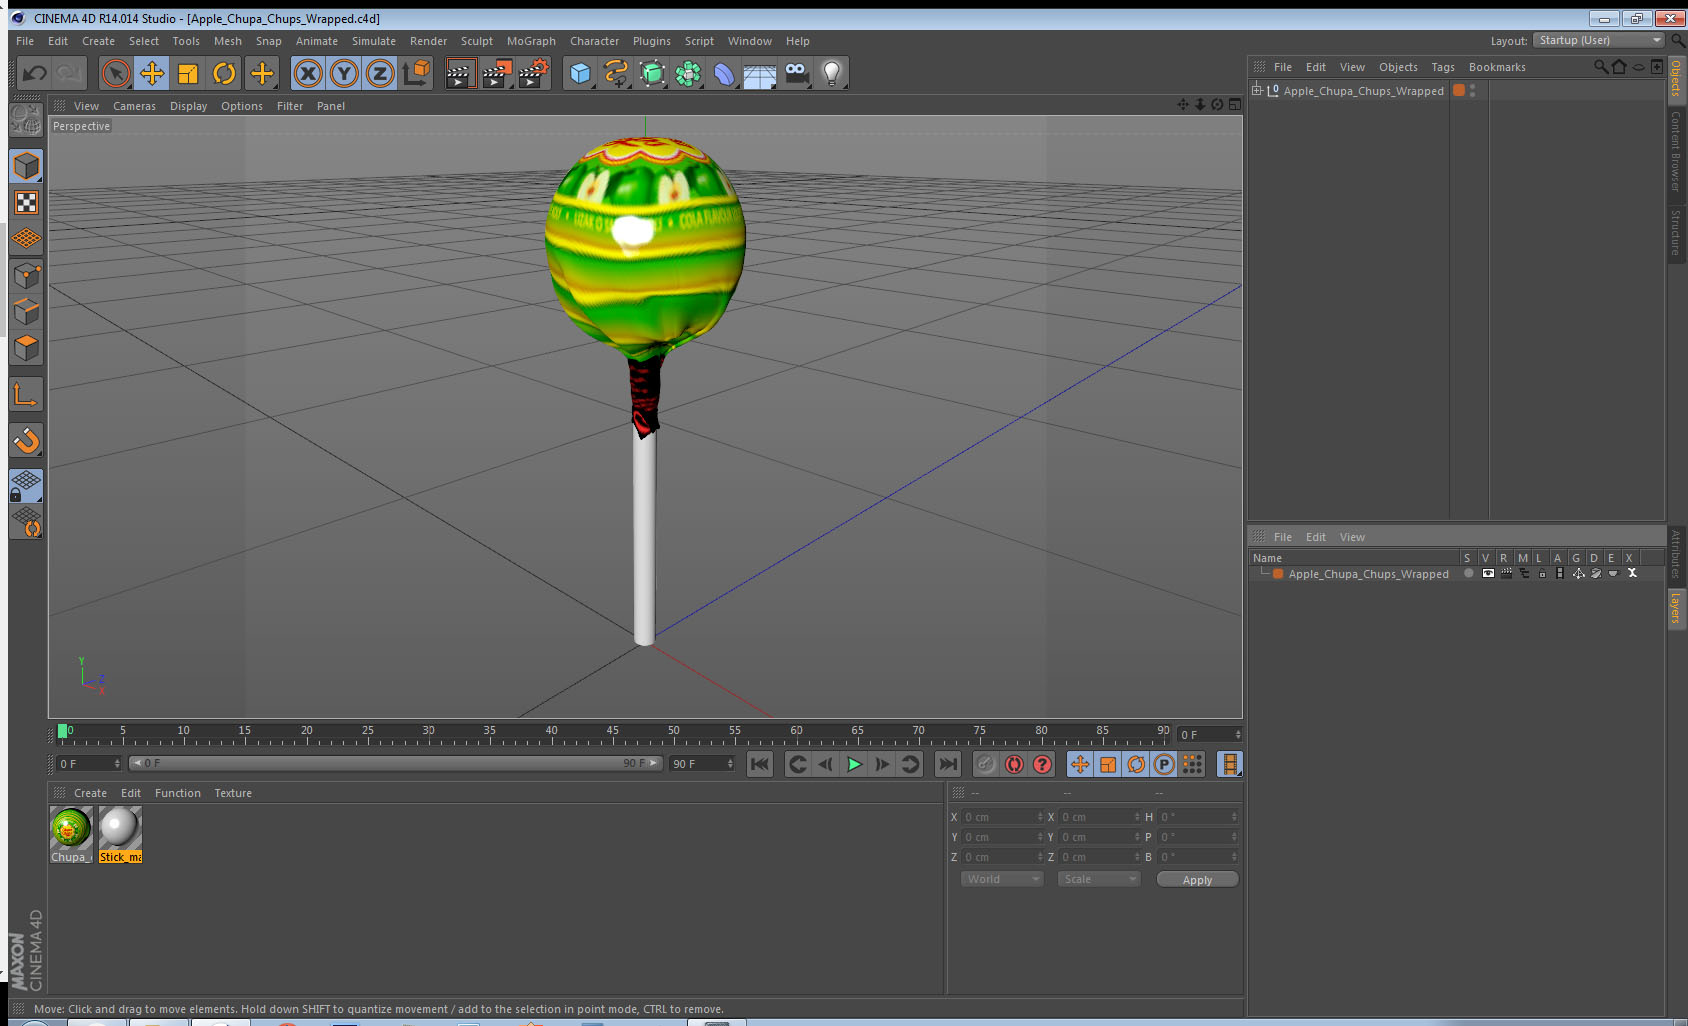Open the Edit Render Settings icon
This screenshot has height=1026, width=1688.
point(534,73)
